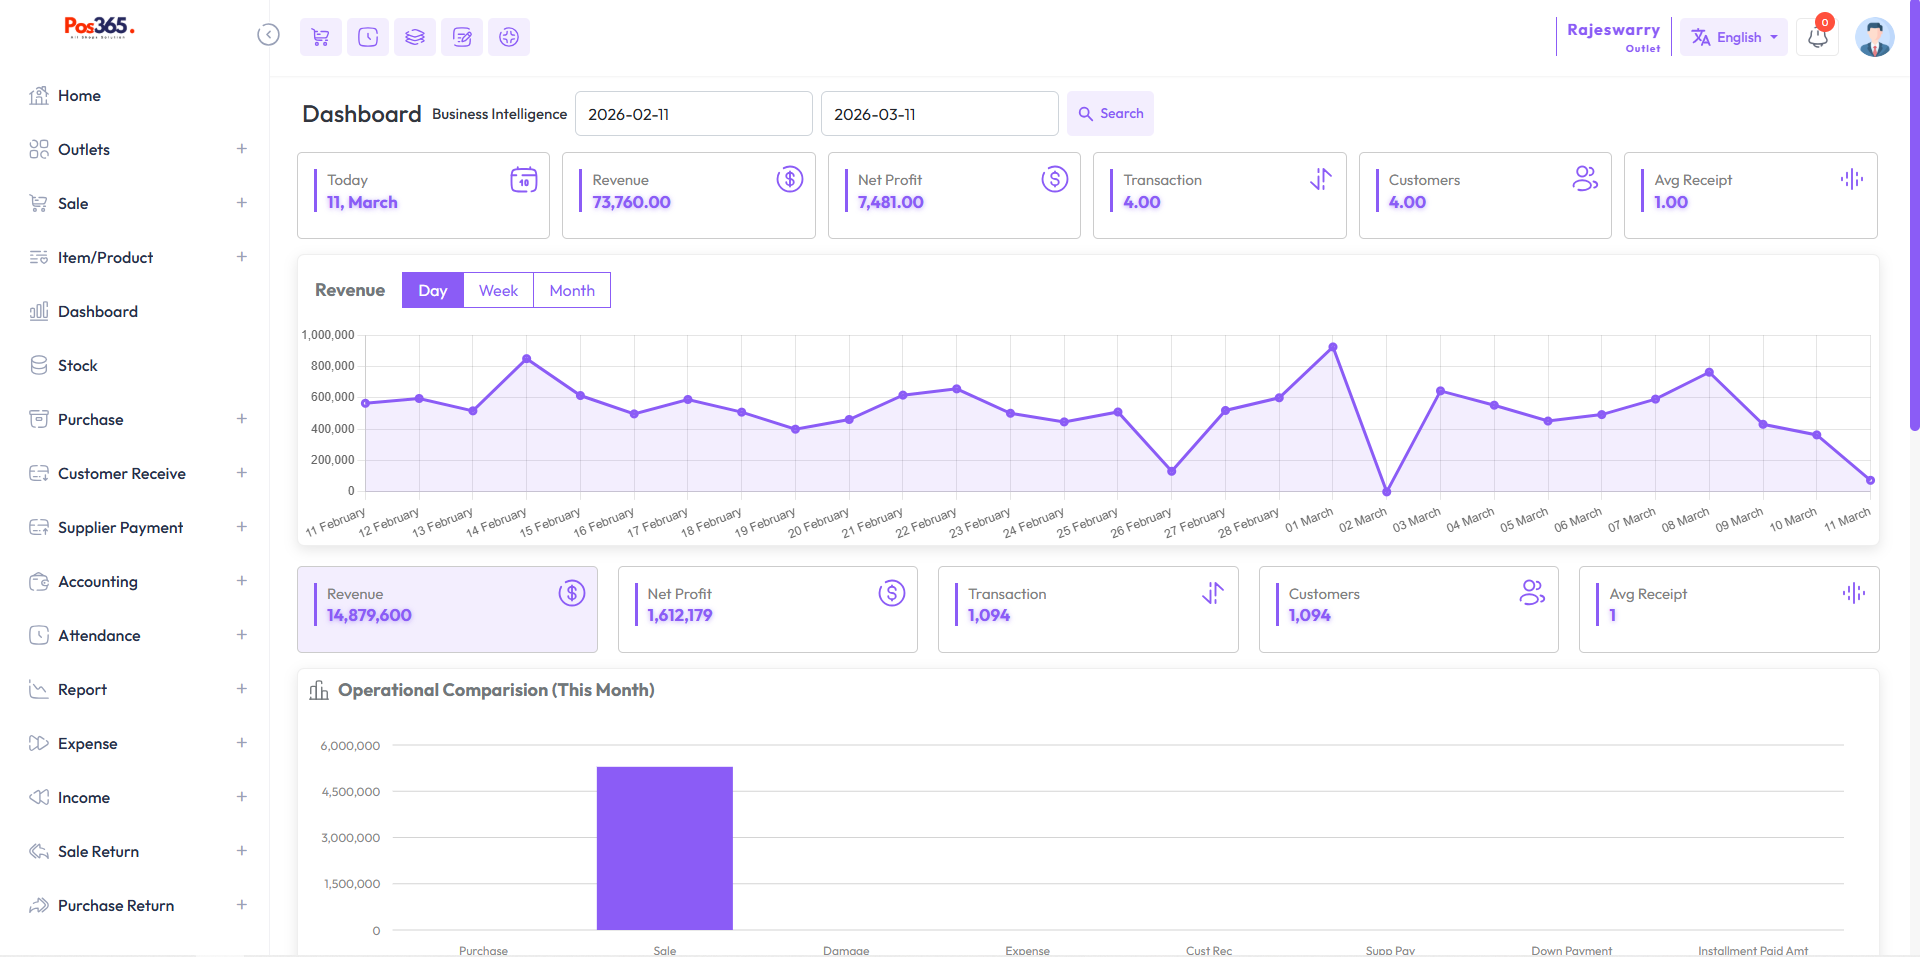Select the Day revenue view
Screen dimensions: 1920x957
pyautogui.click(x=432, y=290)
